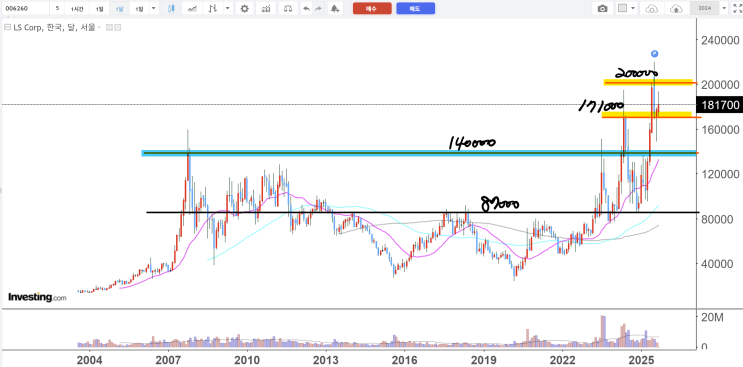Open the alert bell icon
743x367 pixels.
[x=335, y=9]
